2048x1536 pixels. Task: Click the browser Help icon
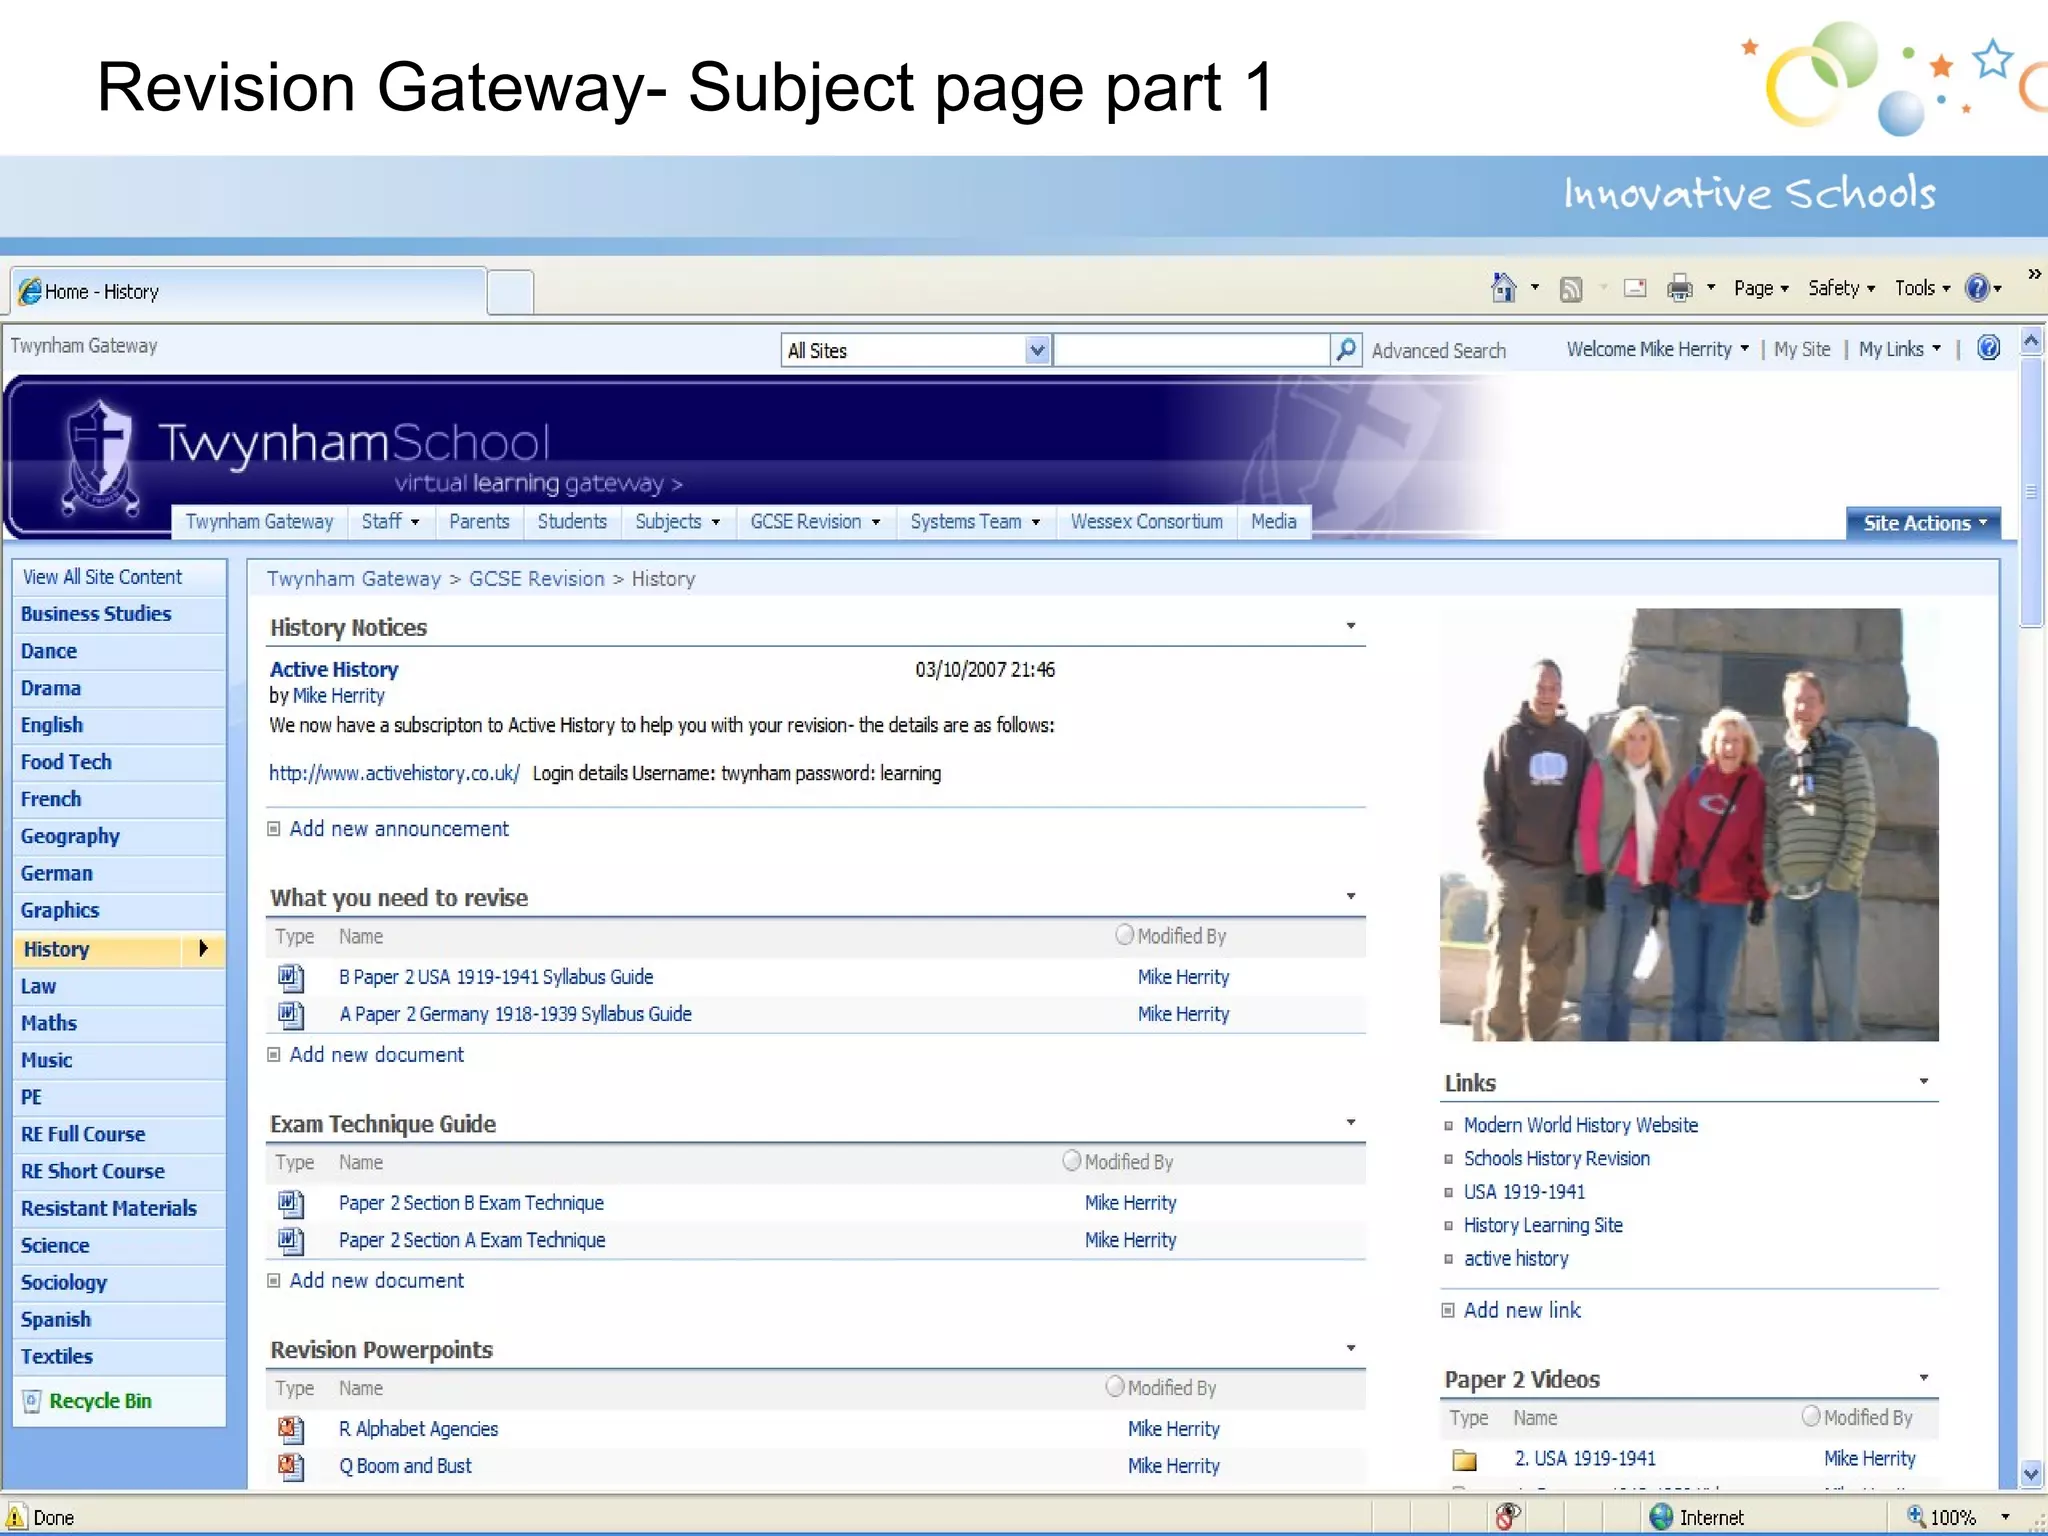(x=1977, y=289)
